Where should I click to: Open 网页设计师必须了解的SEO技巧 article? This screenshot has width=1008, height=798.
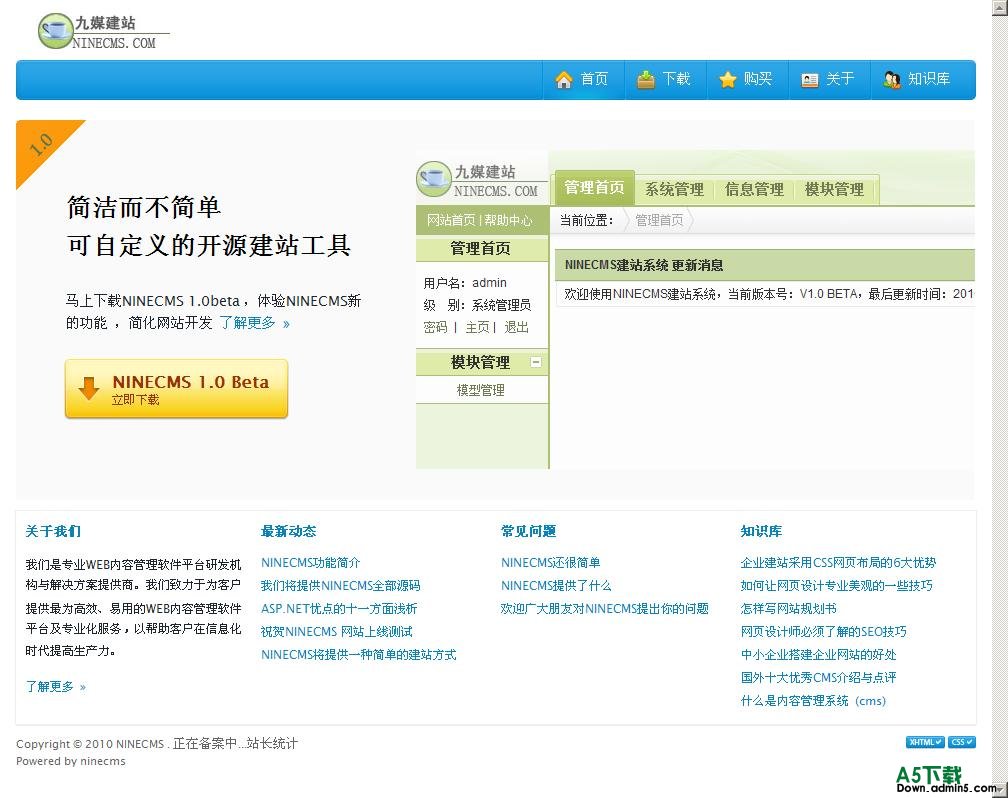pos(823,632)
